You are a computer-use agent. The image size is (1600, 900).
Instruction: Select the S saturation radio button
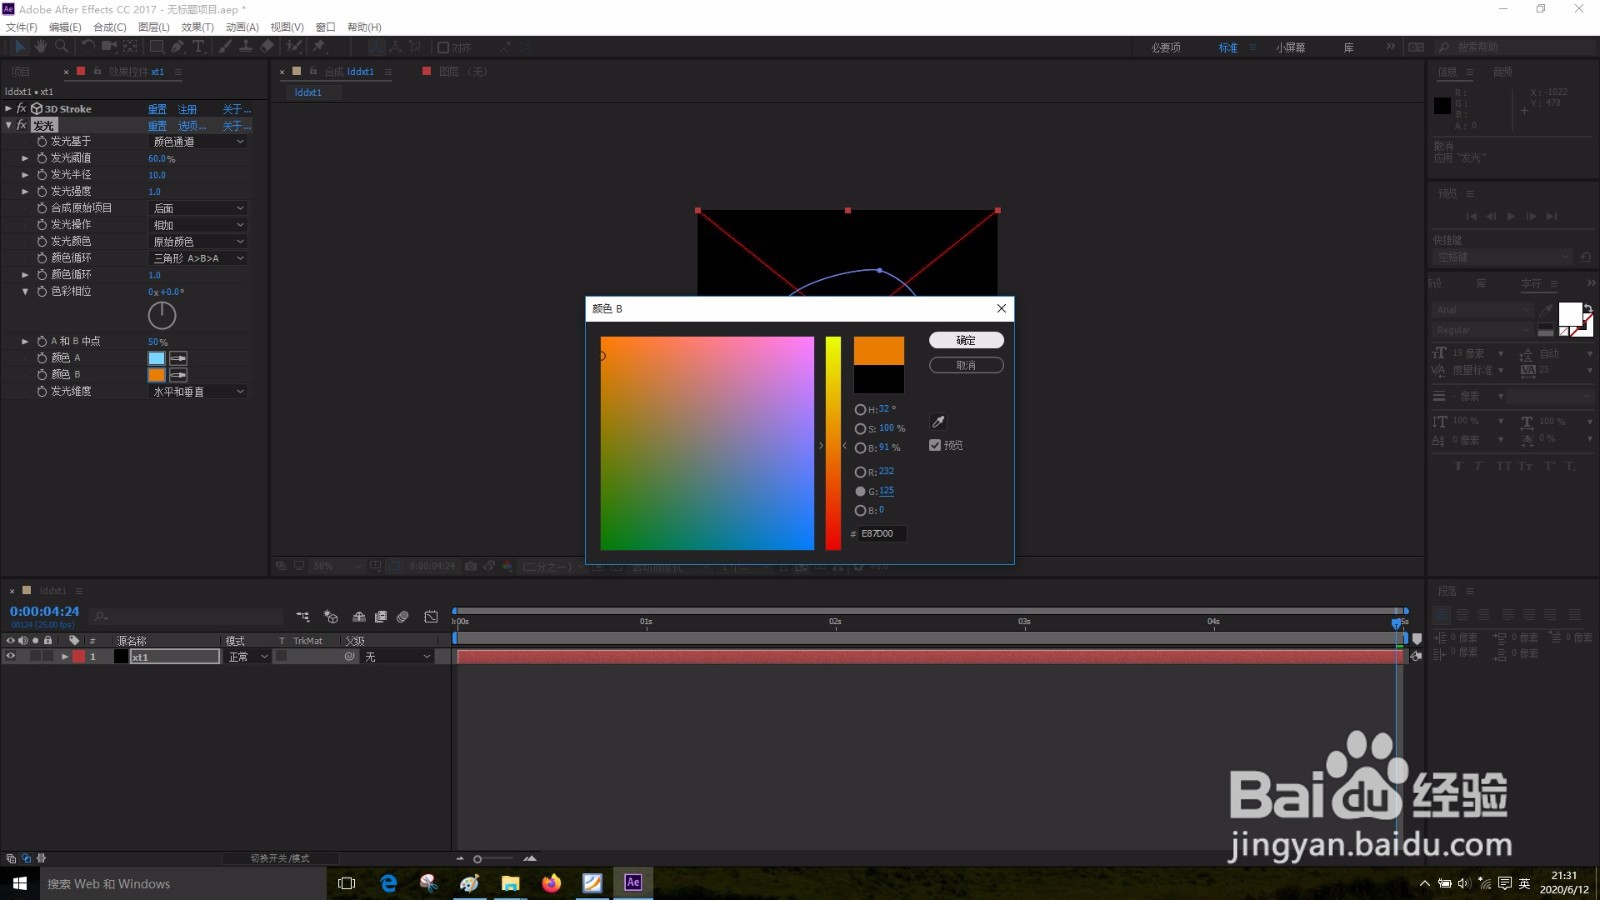[860, 429]
